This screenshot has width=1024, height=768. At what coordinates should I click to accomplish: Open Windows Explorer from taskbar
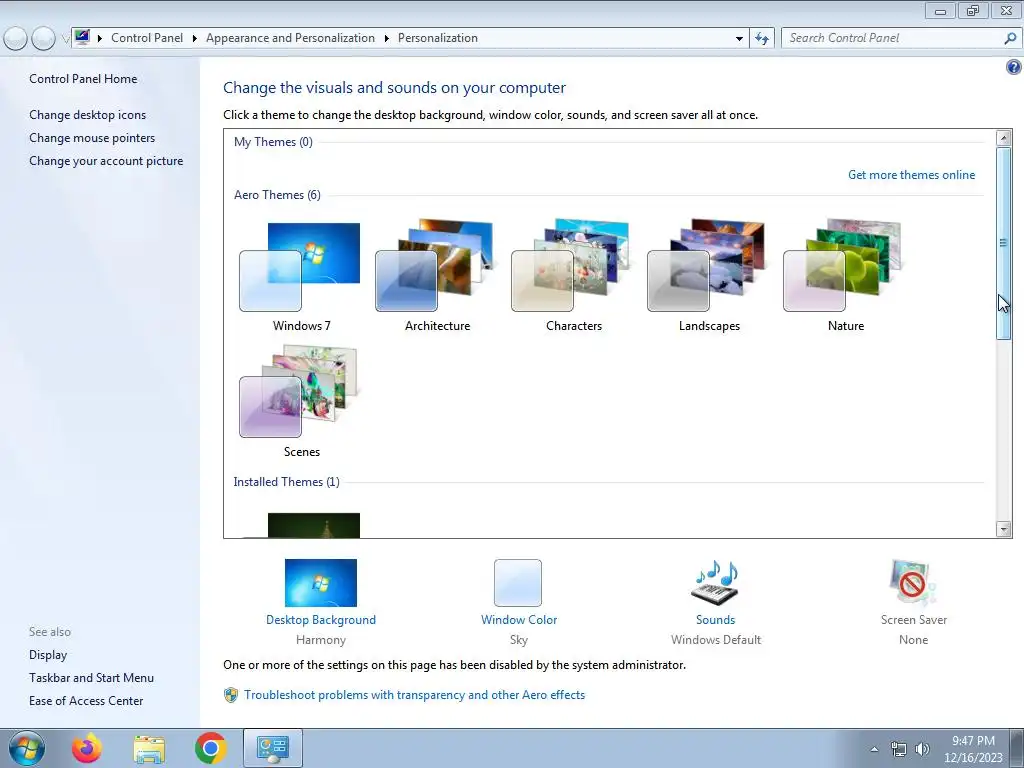coord(149,748)
